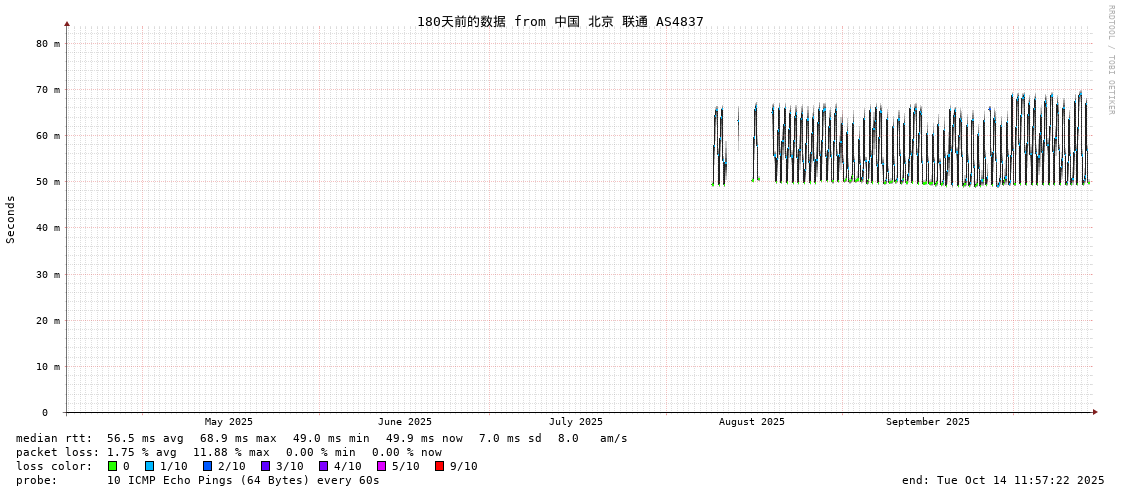Select the August 2025 axis label
The height and width of the screenshot is (494, 1121).
[x=752, y=422]
